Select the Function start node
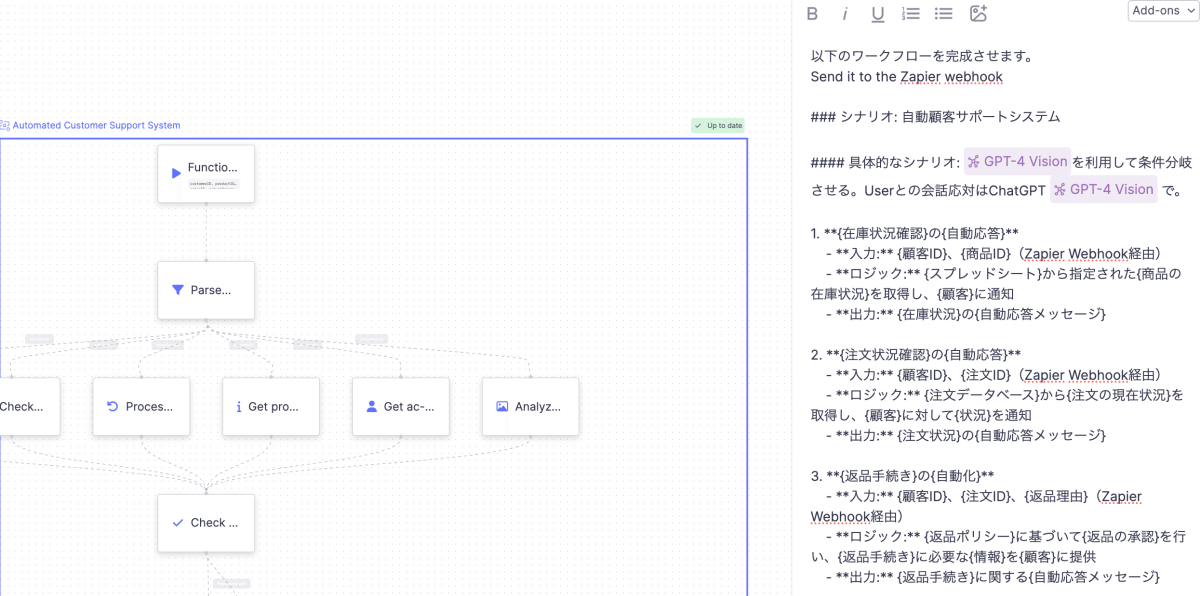1200x596 pixels. pos(206,173)
